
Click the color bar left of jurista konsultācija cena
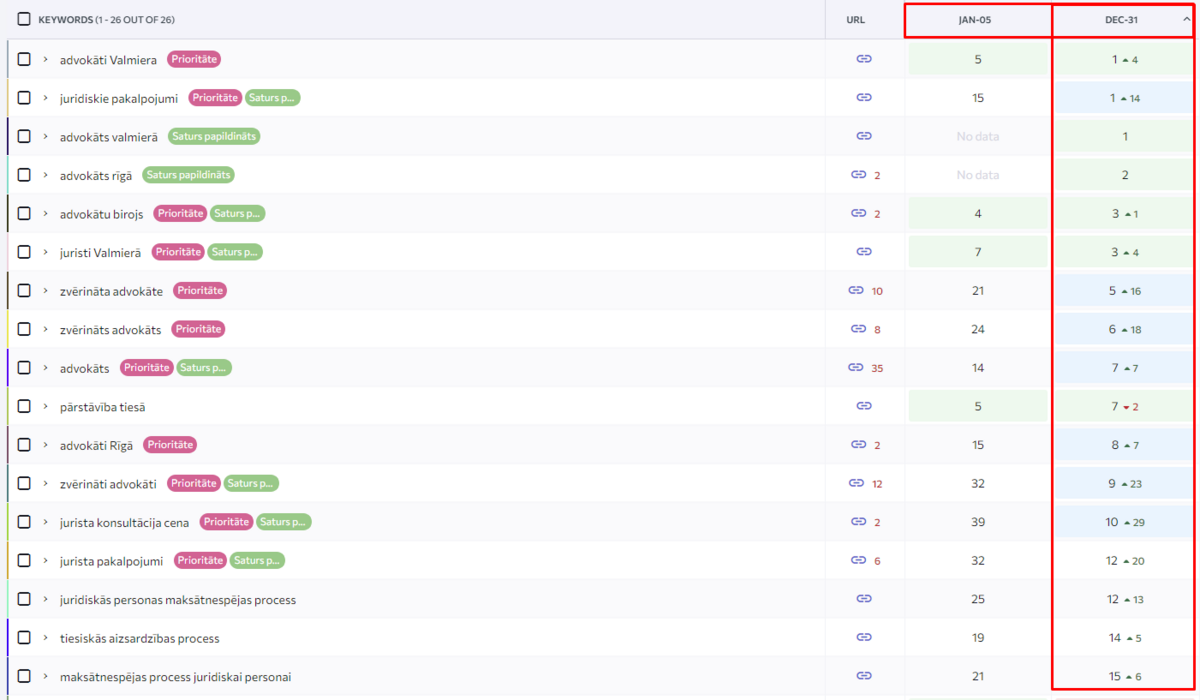(8, 522)
